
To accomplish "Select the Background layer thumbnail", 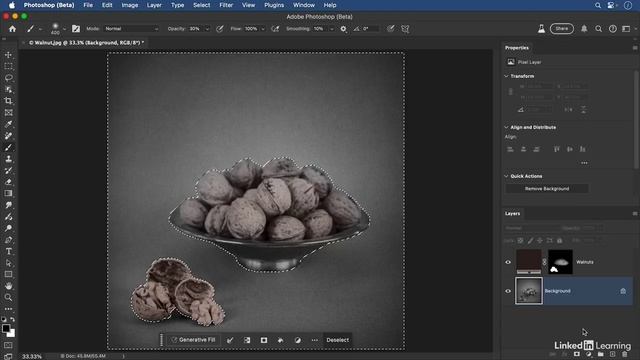I will tap(529, 291).
